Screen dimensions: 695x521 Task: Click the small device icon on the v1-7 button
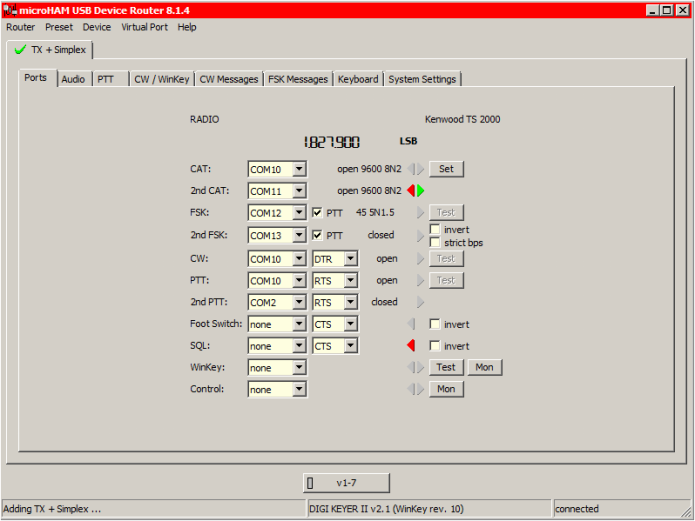[x=310, y=483]
